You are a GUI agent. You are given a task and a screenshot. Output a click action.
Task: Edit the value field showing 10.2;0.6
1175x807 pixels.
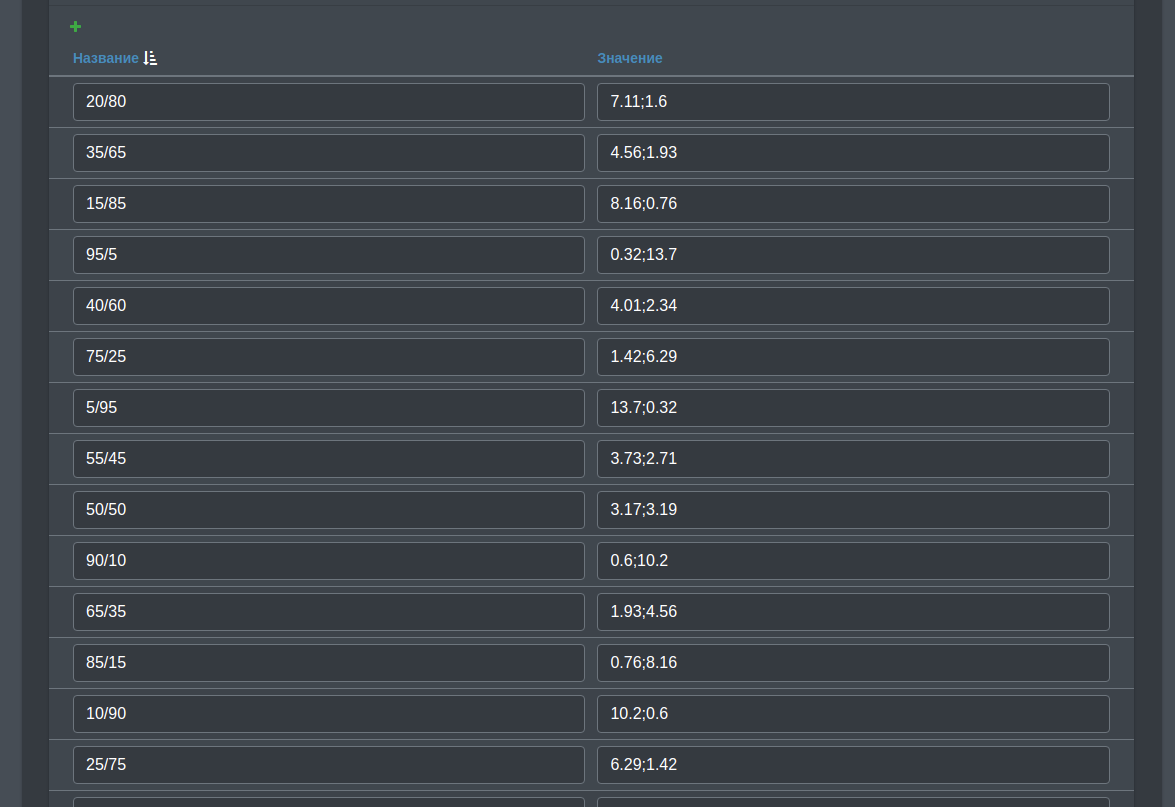(853, 714)
